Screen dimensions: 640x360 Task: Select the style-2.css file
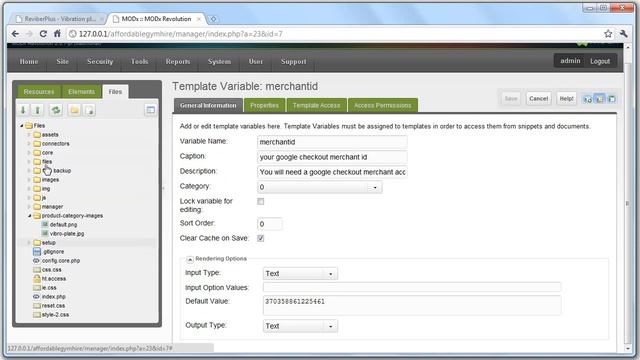tap(55, 315)
